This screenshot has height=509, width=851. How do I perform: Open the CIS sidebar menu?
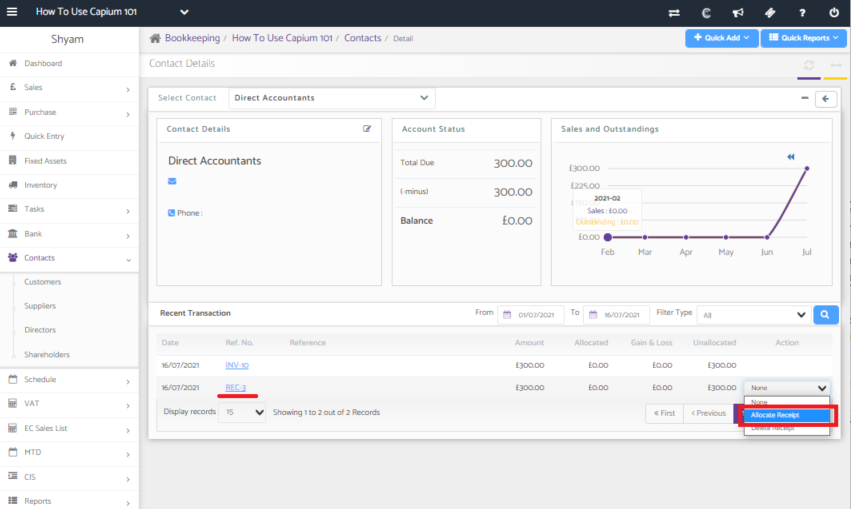point(69,477)
